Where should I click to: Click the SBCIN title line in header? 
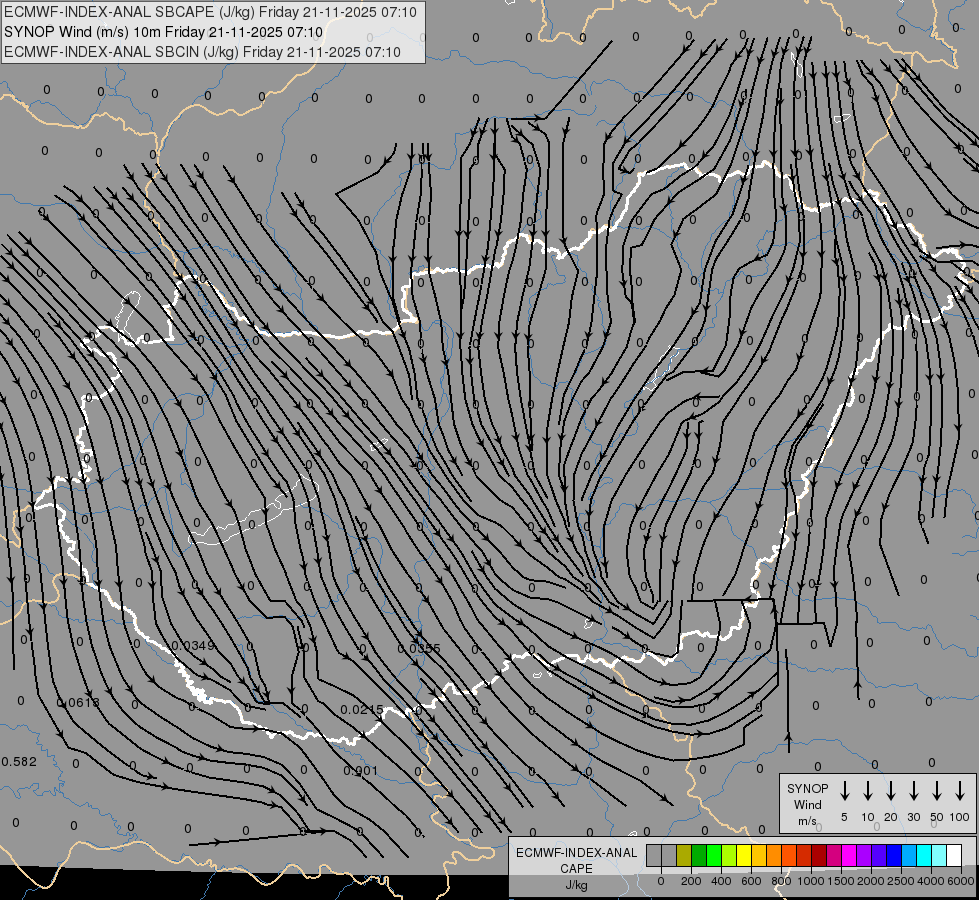pos(202,52)
